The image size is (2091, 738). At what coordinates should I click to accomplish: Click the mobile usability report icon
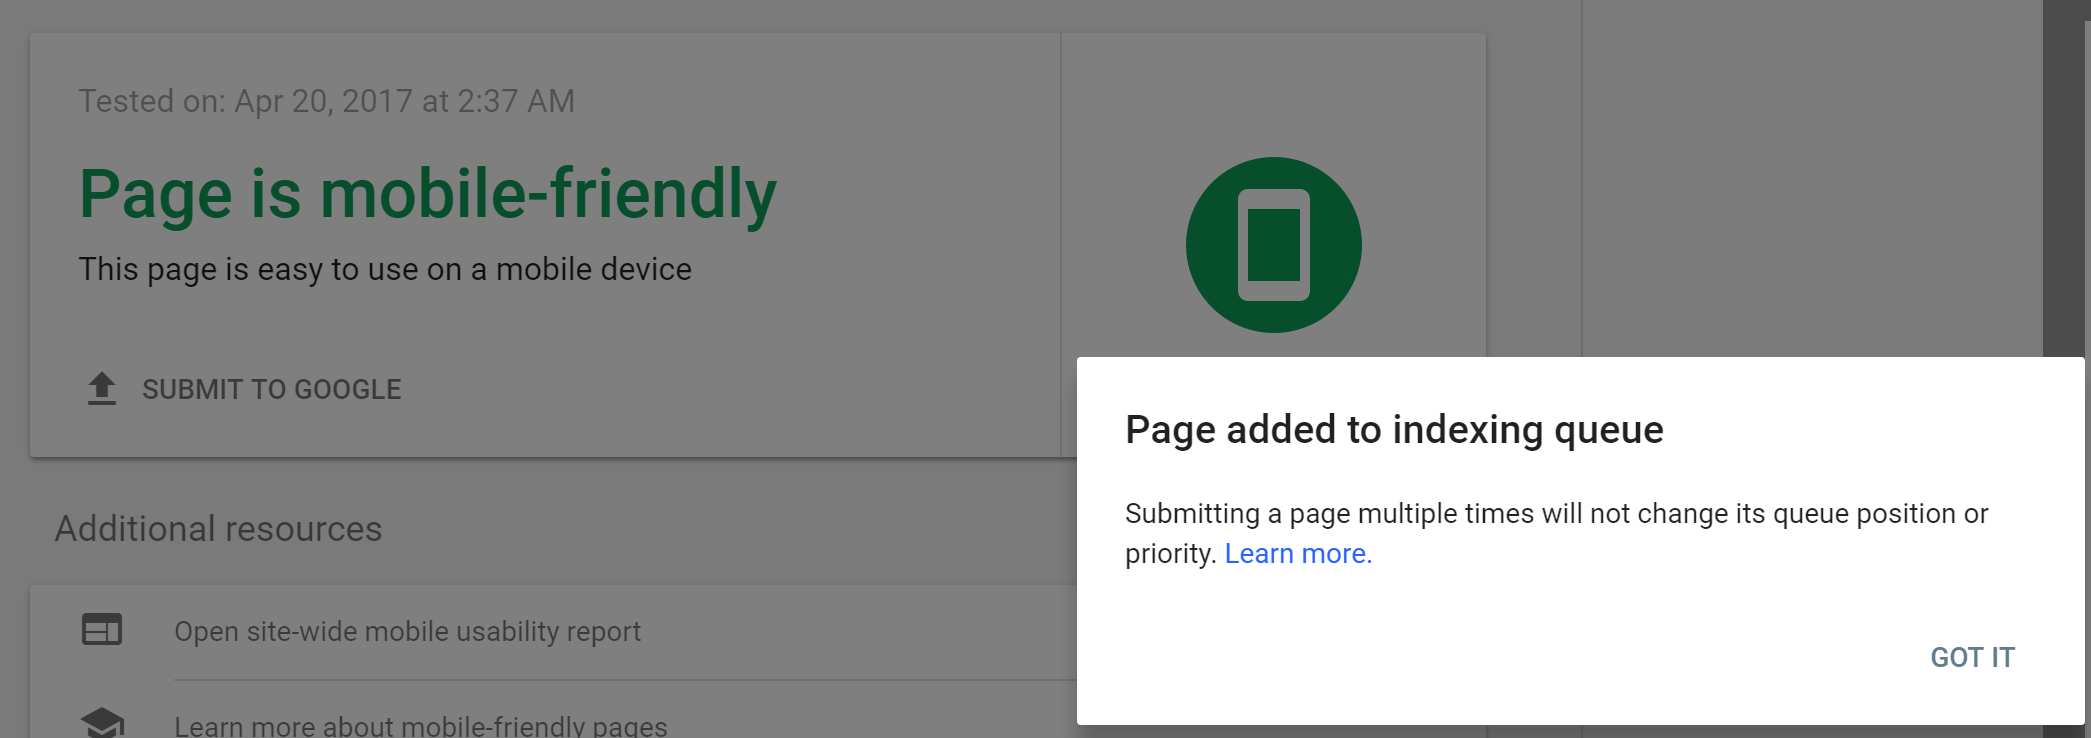point(102,630)
